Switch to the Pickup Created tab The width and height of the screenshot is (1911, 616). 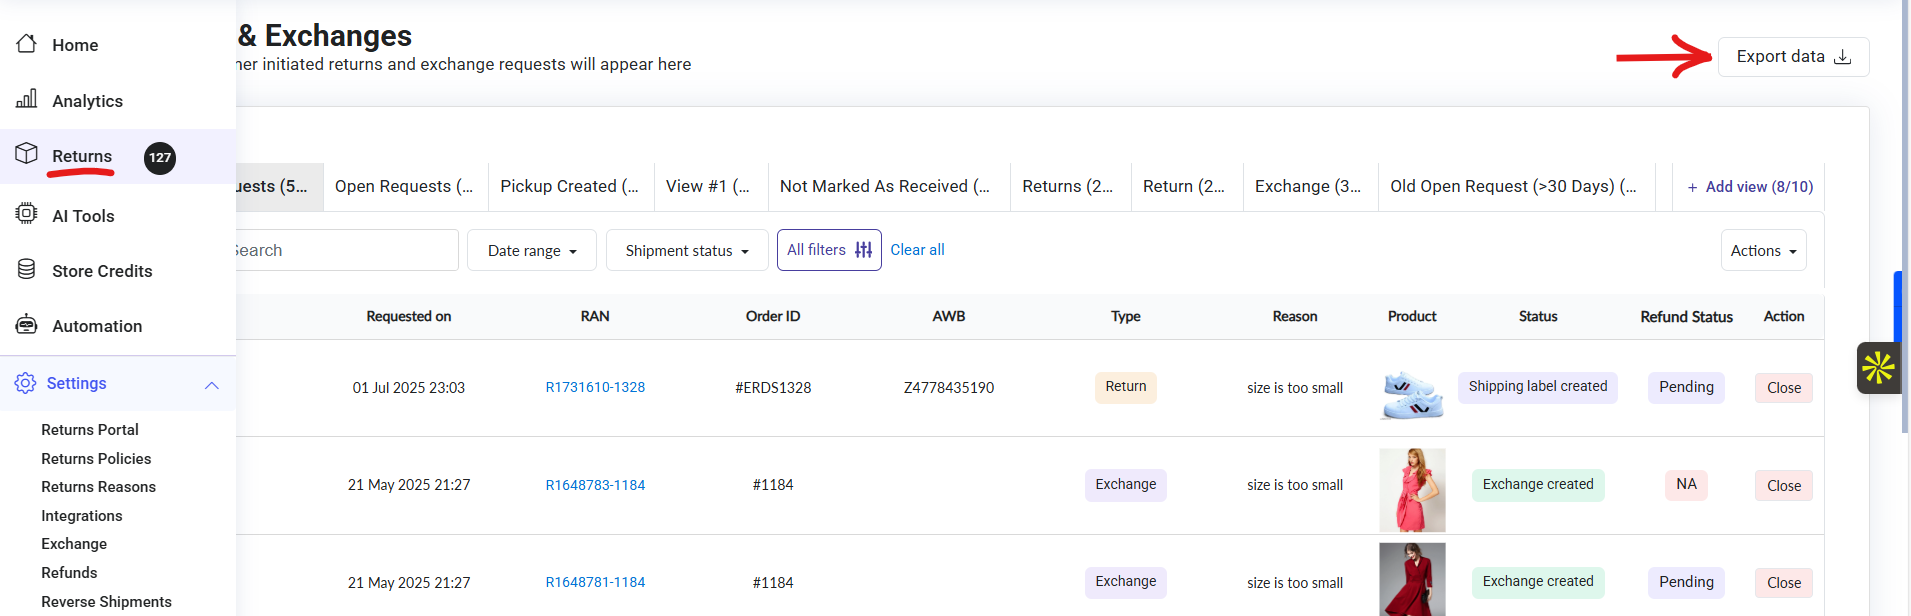[569, 187]
